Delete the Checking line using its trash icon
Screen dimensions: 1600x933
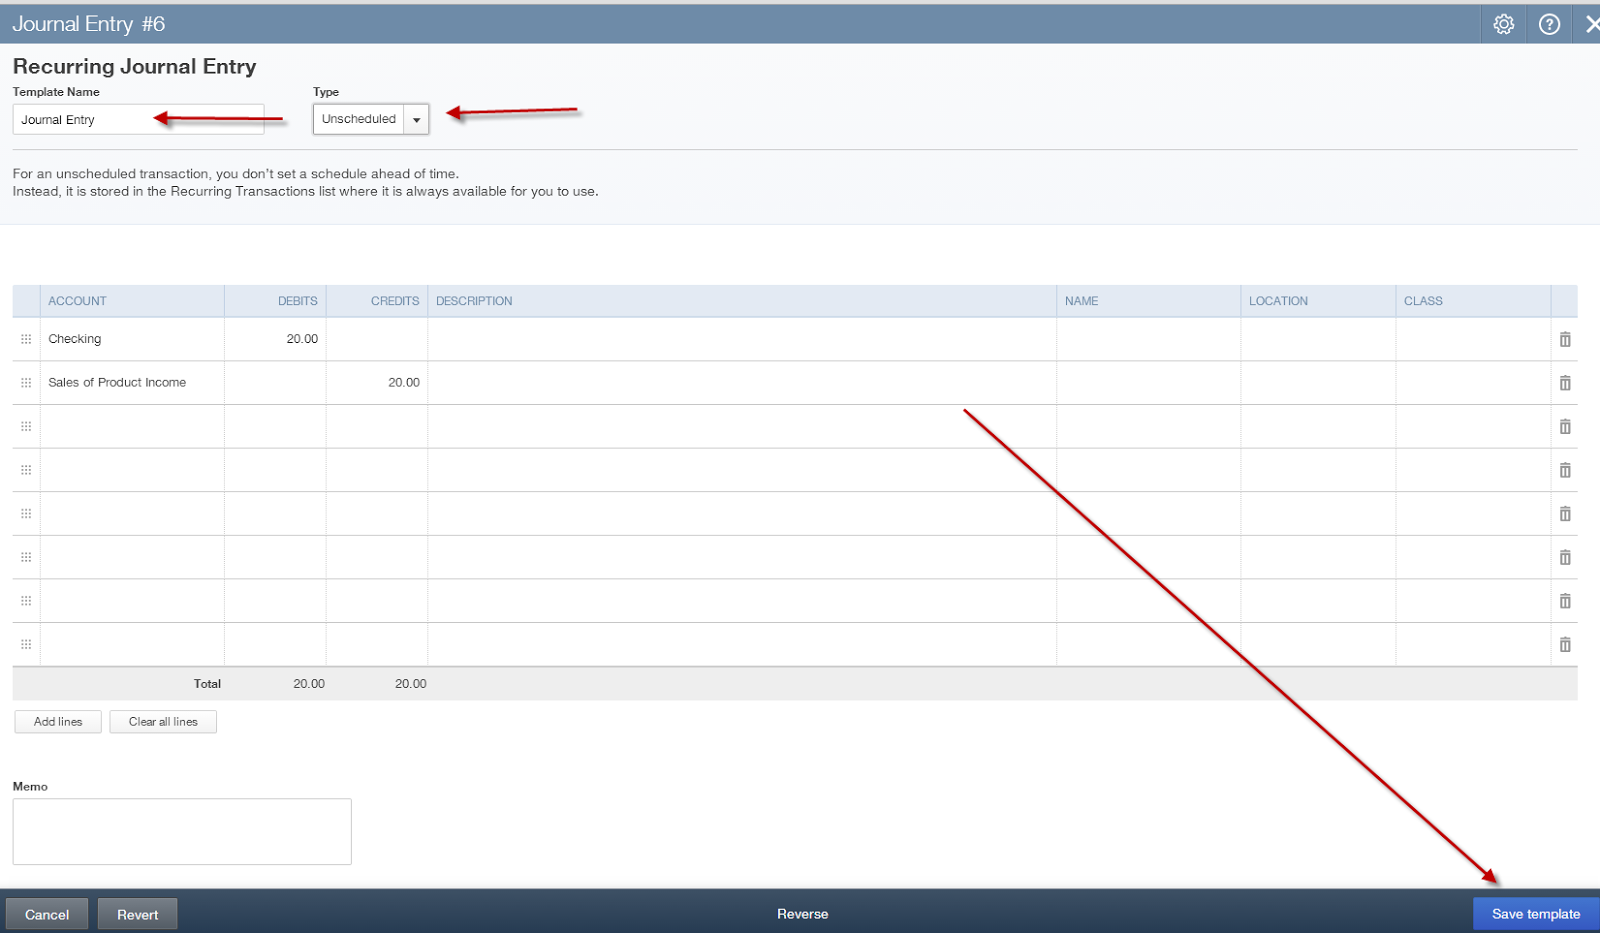pos(1565,339)
